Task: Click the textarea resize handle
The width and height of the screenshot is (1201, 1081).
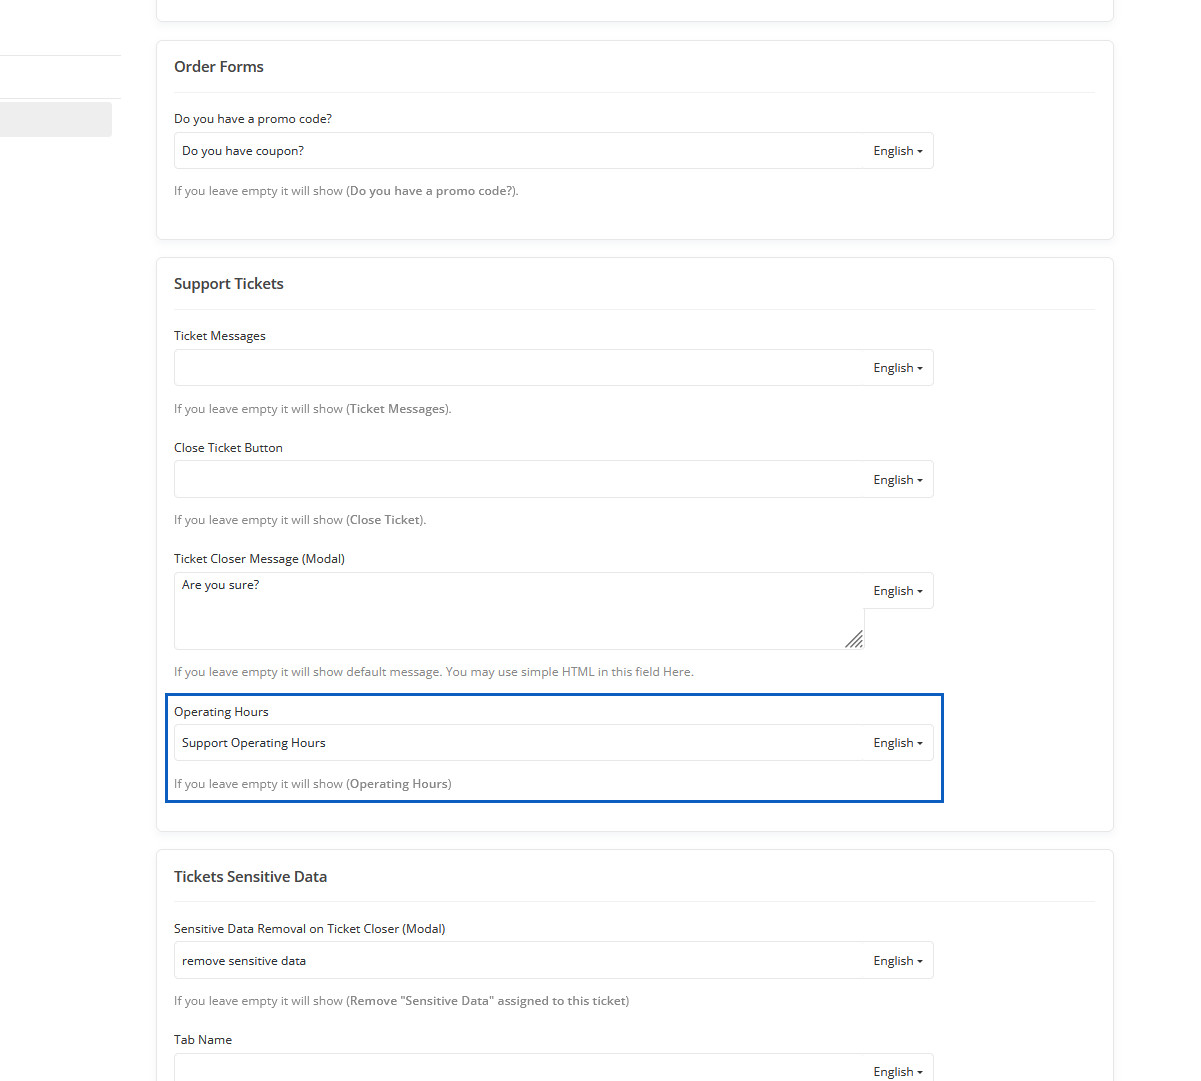Action: [854, 640]
